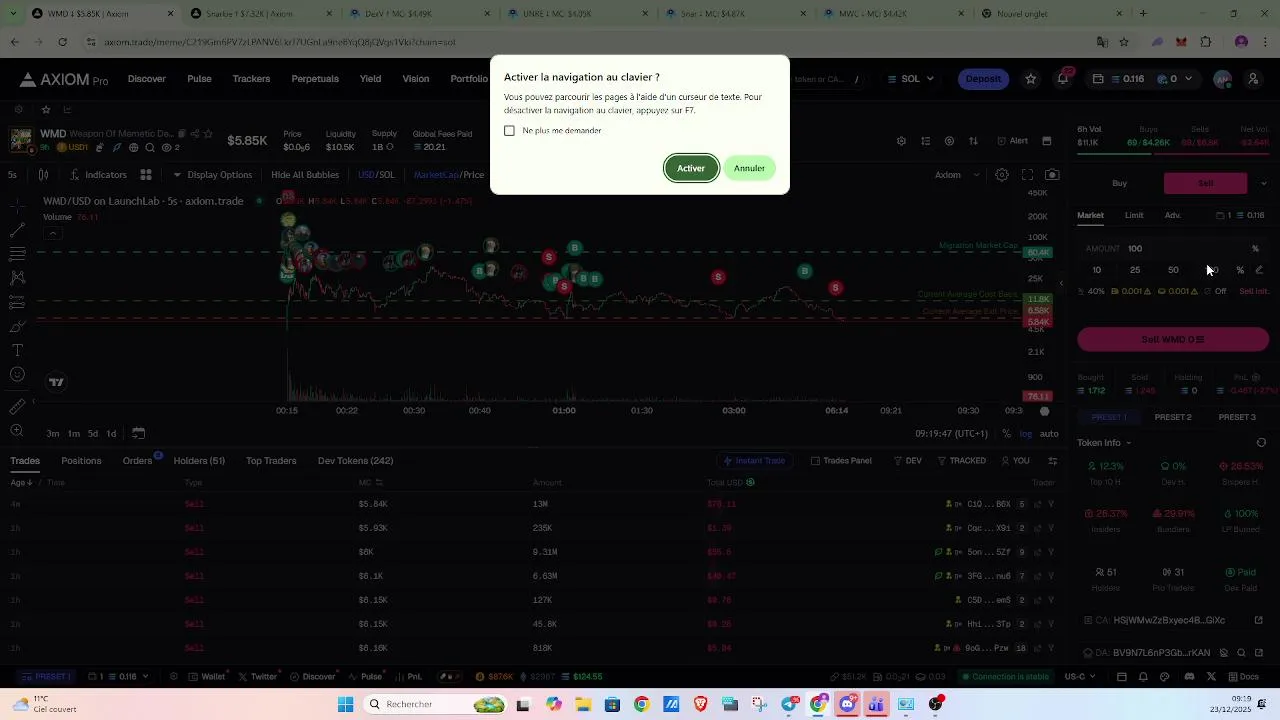This screenshot has height=720, width=1280.
Task: Click the AMOUNT input field
Action: coord(1172,248)
